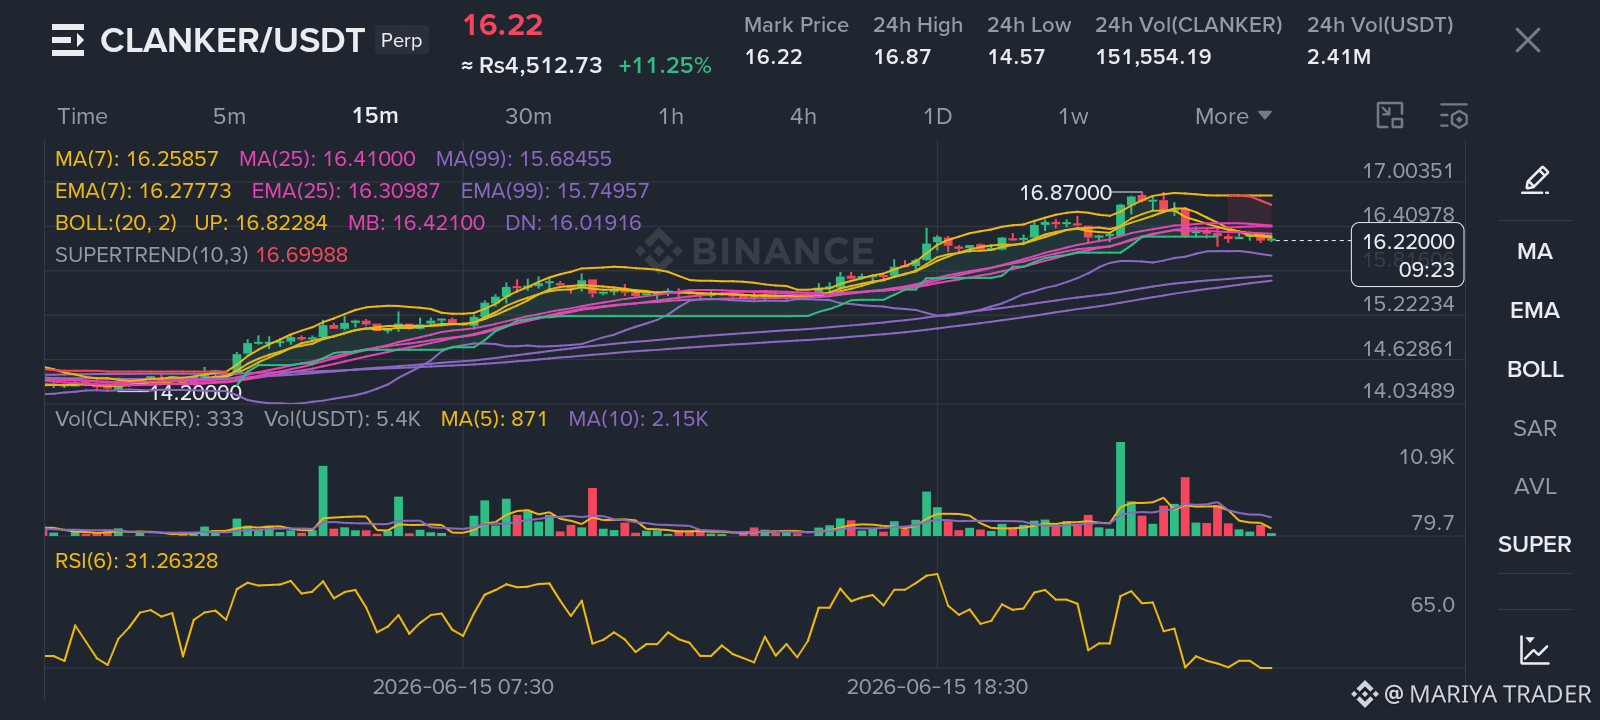Open the CLANKER/USDT pair selector
The width and height of the screenshot is (1600, 720).
tap(232, 40)
